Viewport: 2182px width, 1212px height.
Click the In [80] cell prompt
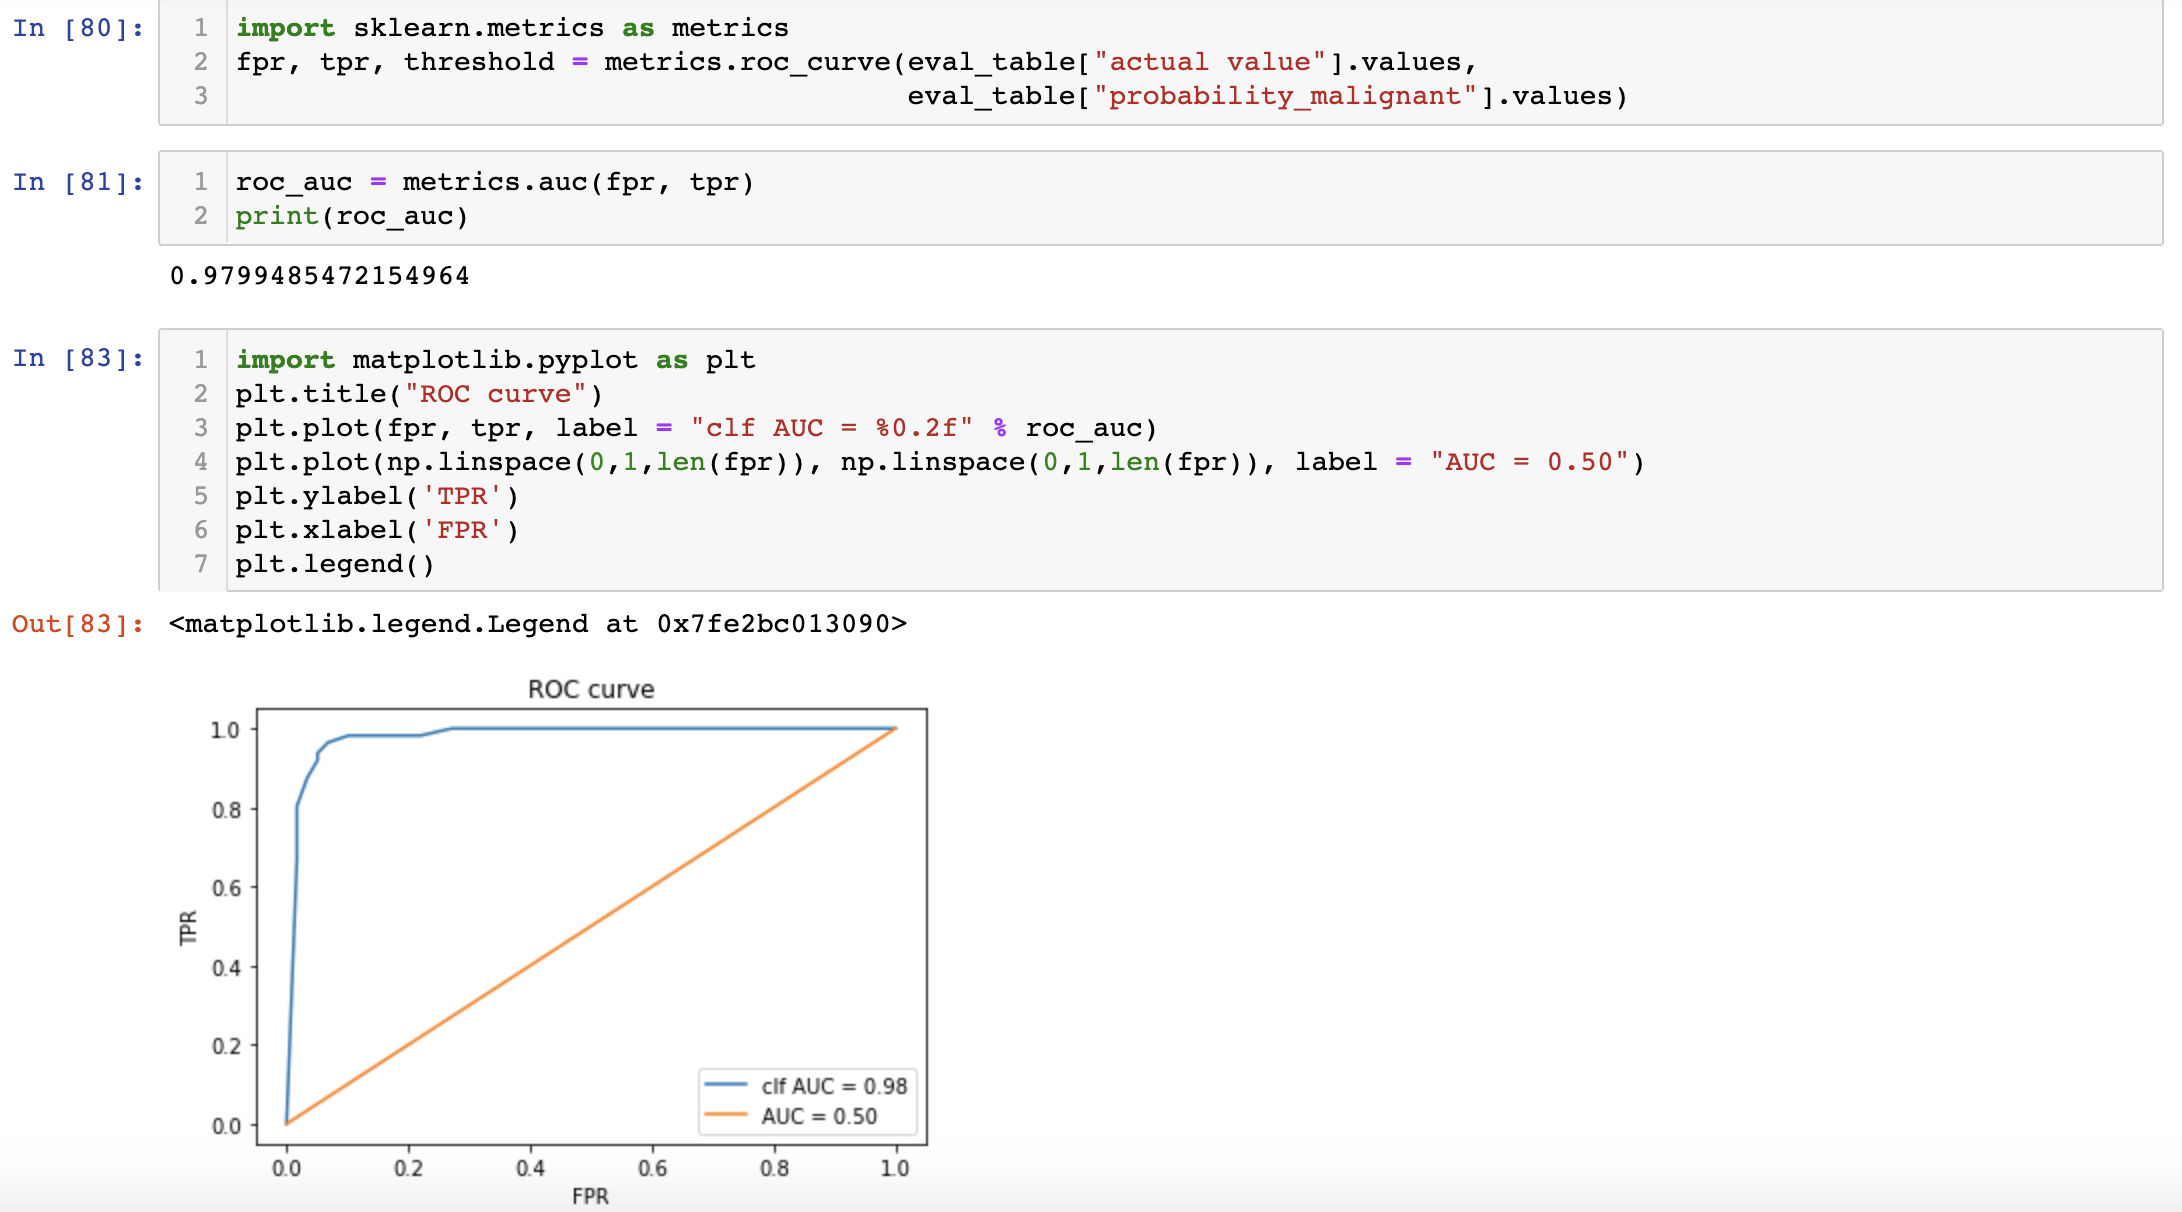(x=75, y=28)
